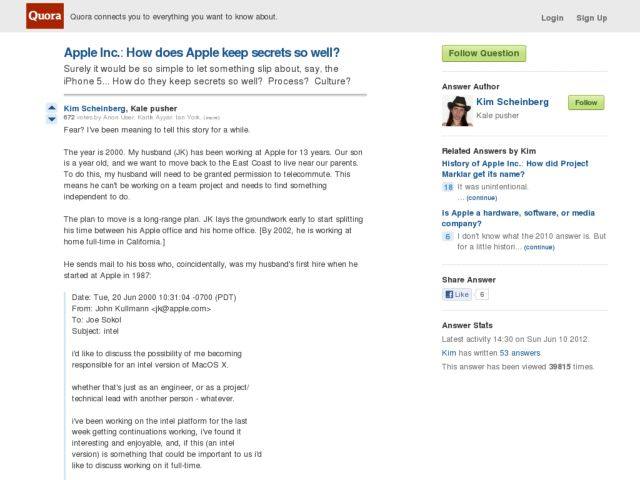Follow Kim Scheinberg in the sidebar
The height and width of the screenshot is (480, 640).
click(586, 103)
